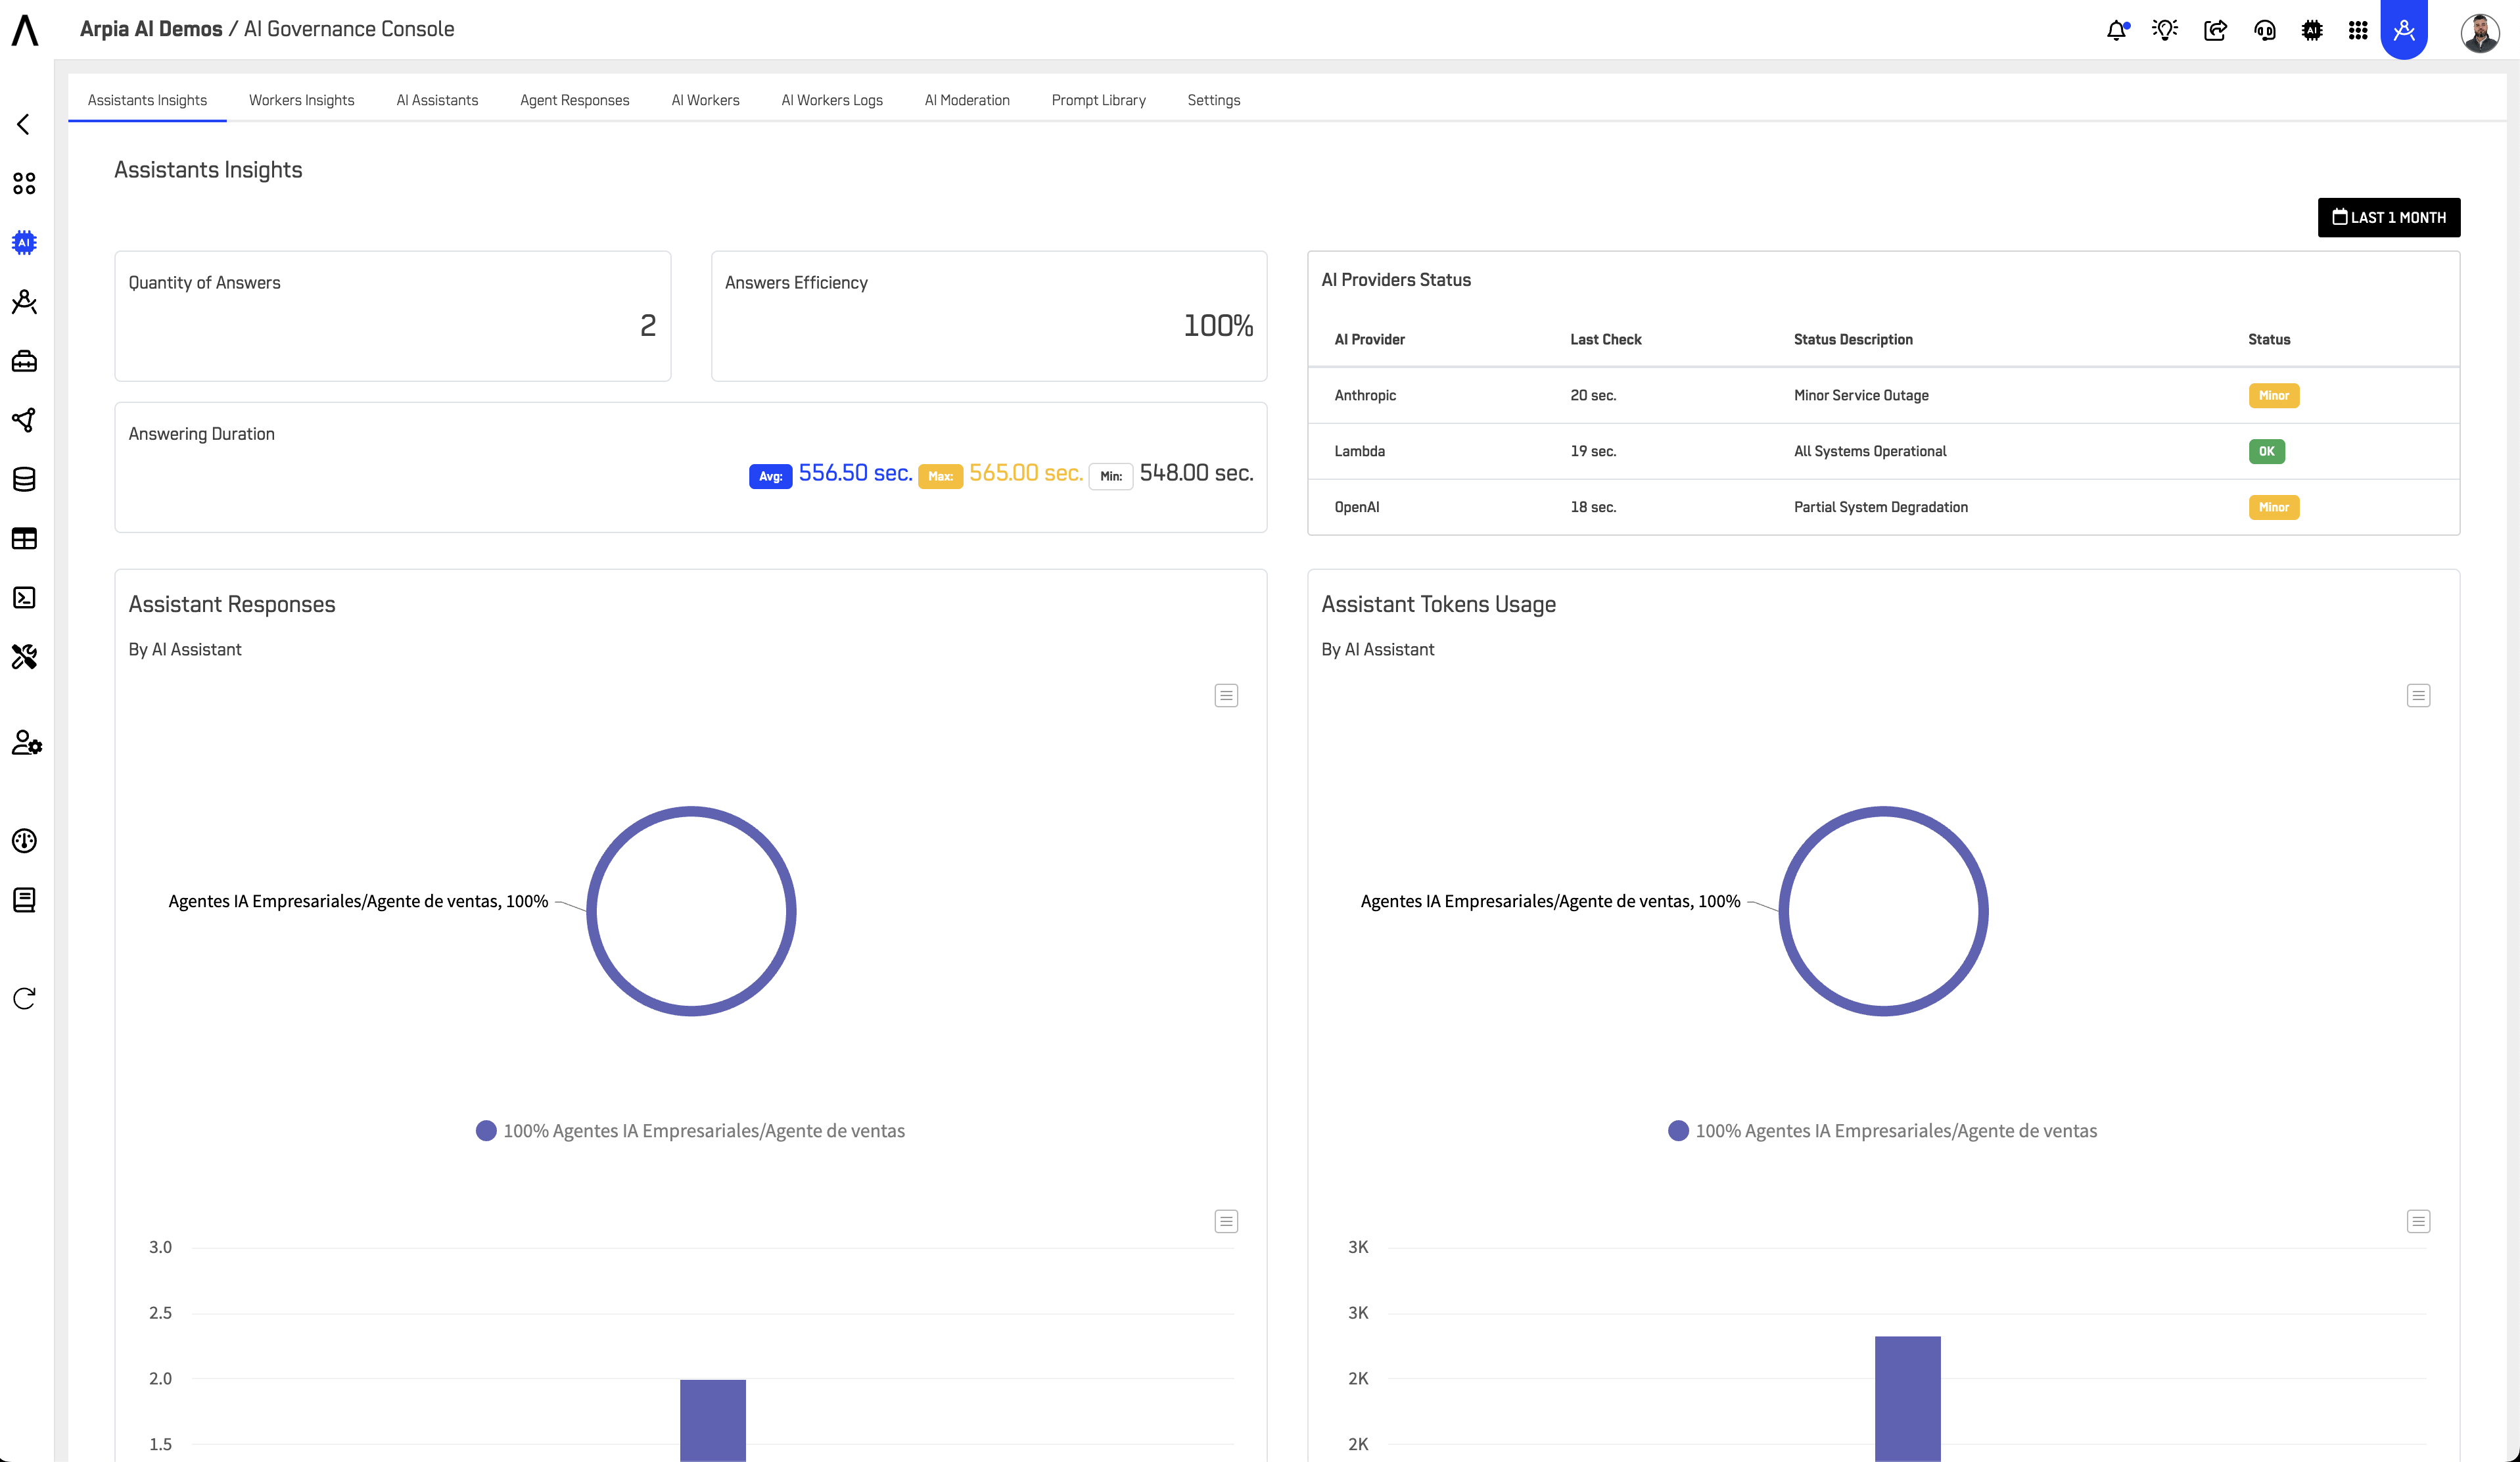Open the apps grid icon
2520x1462 pixels.
(2358, 30)
